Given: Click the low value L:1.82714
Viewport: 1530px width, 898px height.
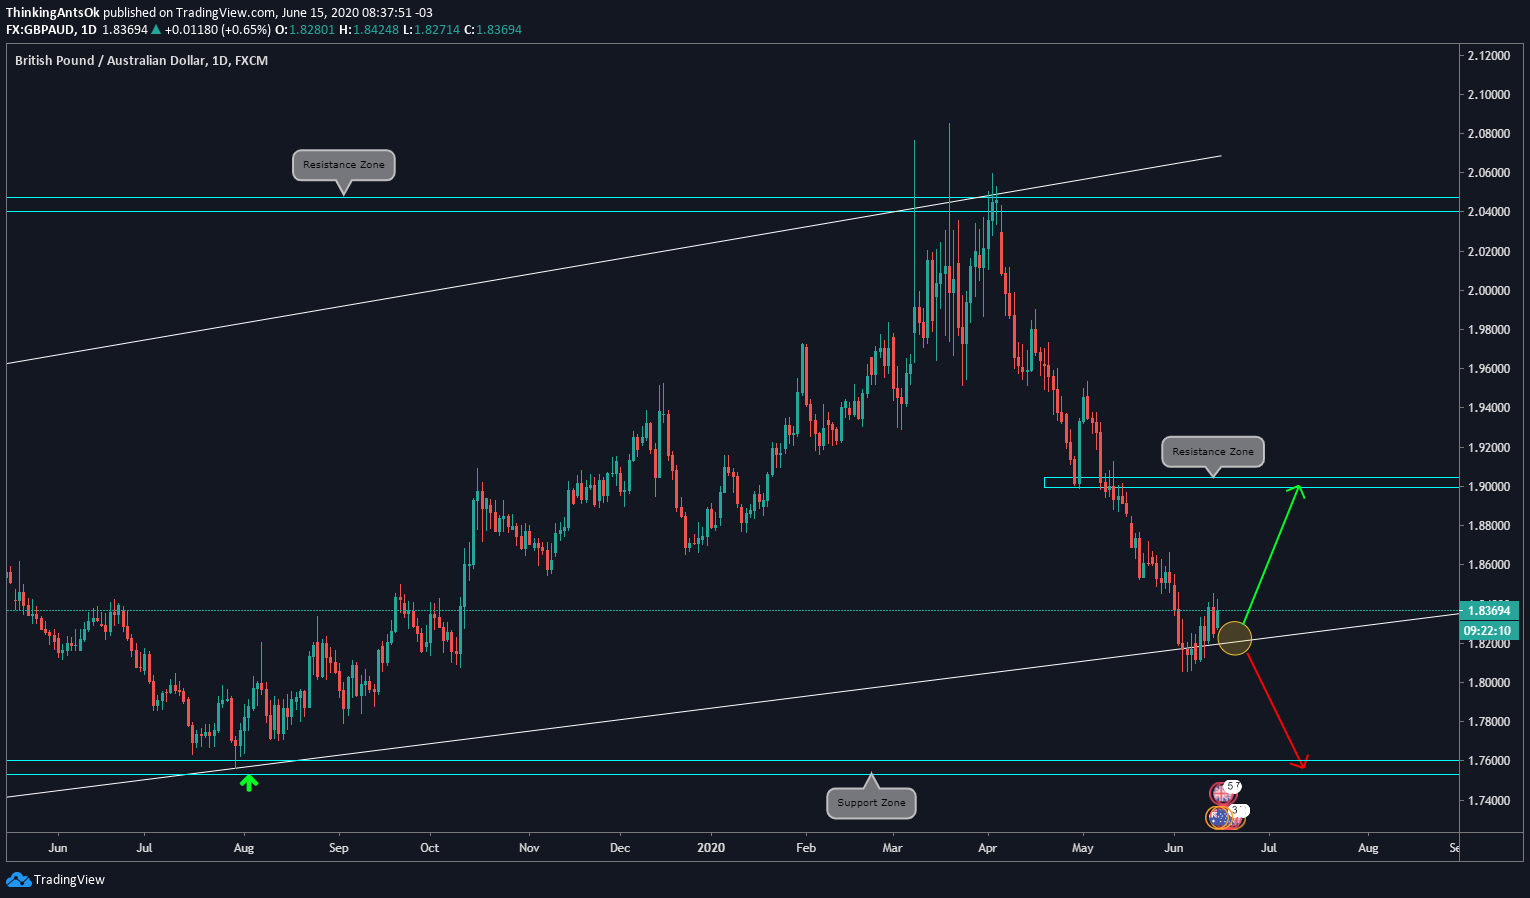Looking at the screenshot, I should pyautogui.click(x=432, y=30).
